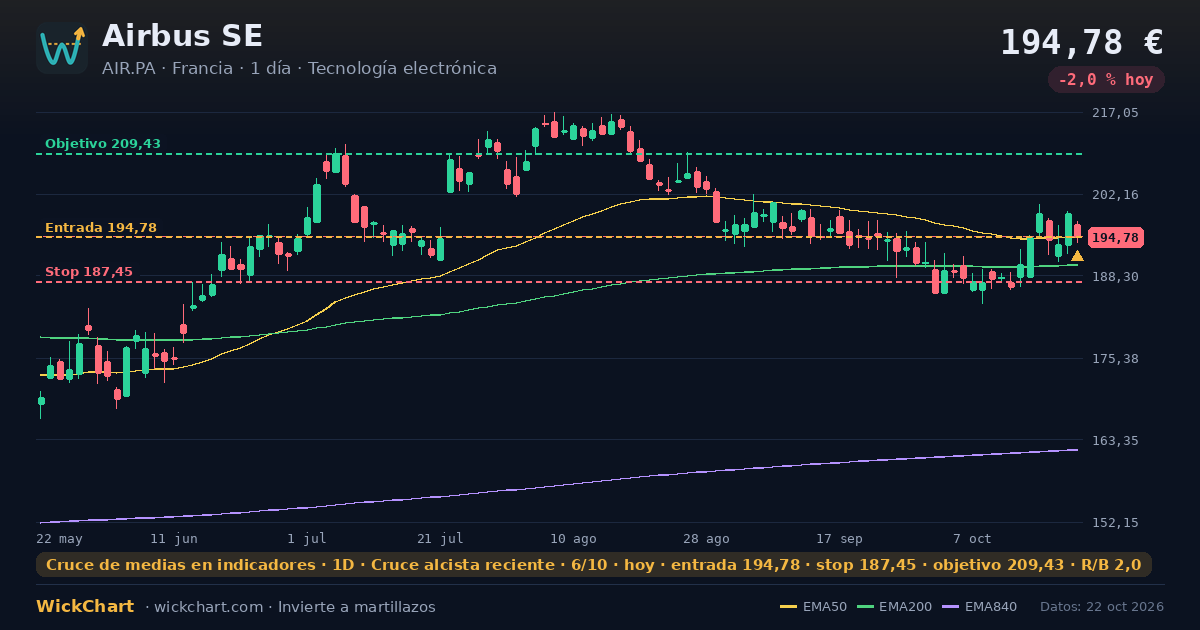Click the 10 ago date axis label
The width and height of the screenshot is (1200, 630).
pyautogui.click(x=573, y=539)
